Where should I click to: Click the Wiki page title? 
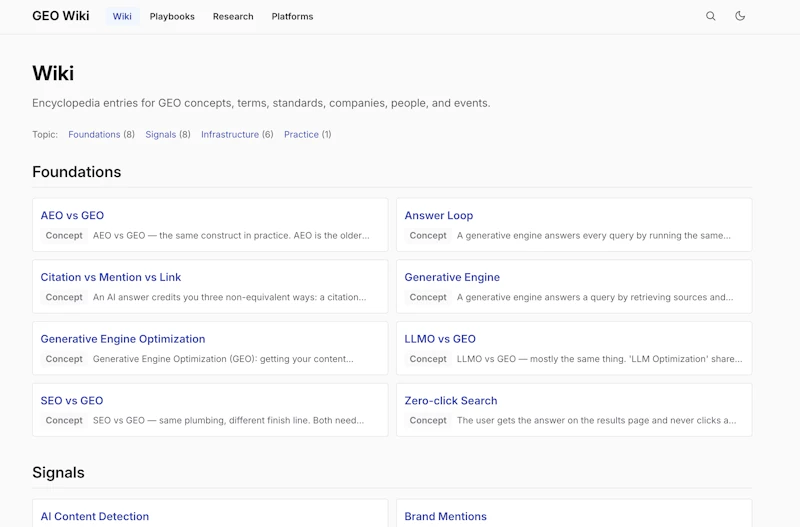coord(53,73)
